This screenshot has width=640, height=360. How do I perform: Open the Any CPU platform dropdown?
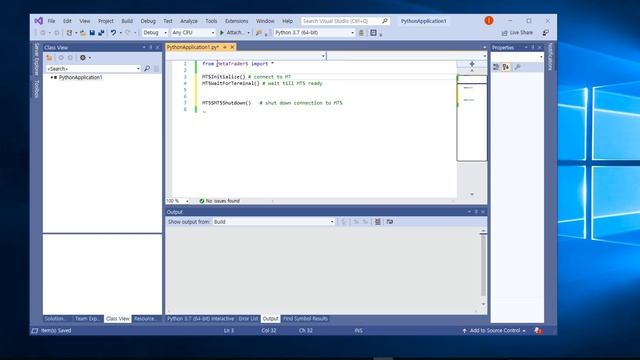click(x=193, y=33)
